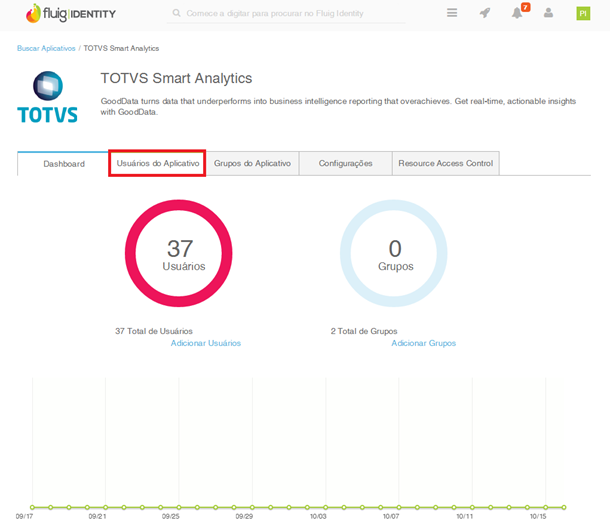
Task: Click the chart point at 09/21
Action: (105, 507)
